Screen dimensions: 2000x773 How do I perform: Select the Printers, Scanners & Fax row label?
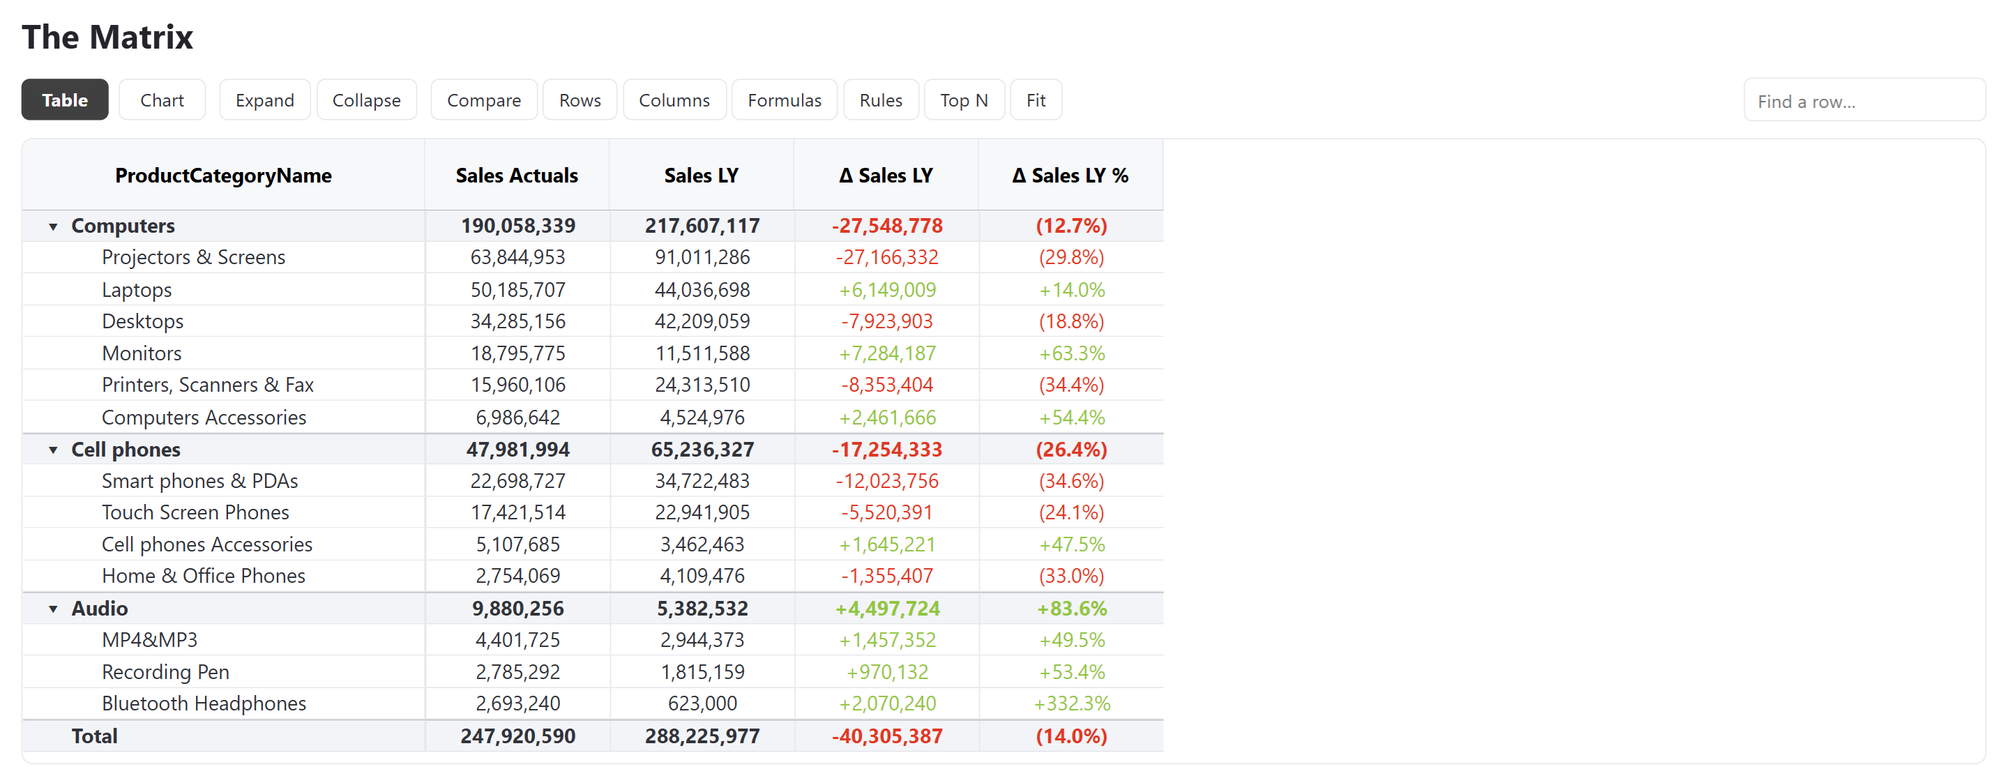tap(208, 385)
